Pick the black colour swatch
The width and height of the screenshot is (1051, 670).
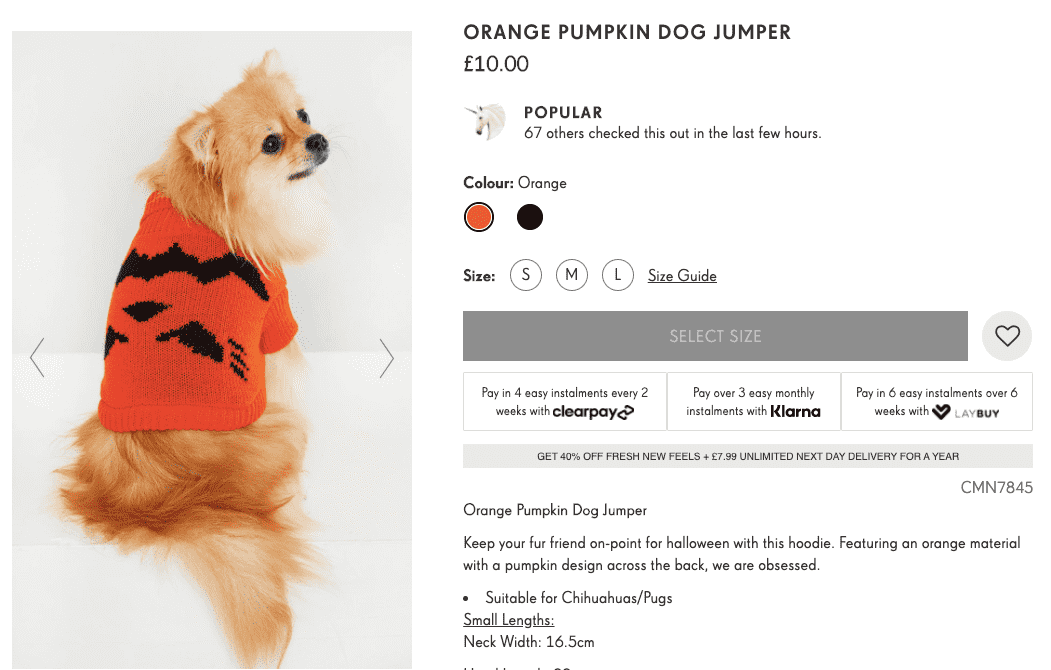530,217
